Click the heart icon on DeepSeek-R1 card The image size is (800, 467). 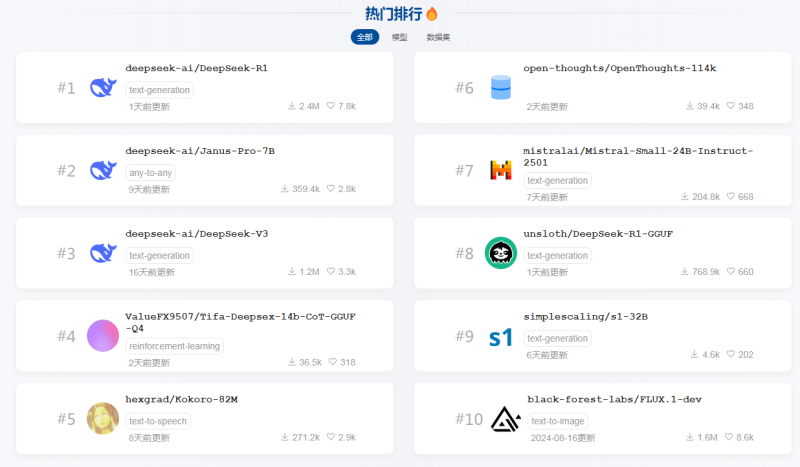(331, 106)
